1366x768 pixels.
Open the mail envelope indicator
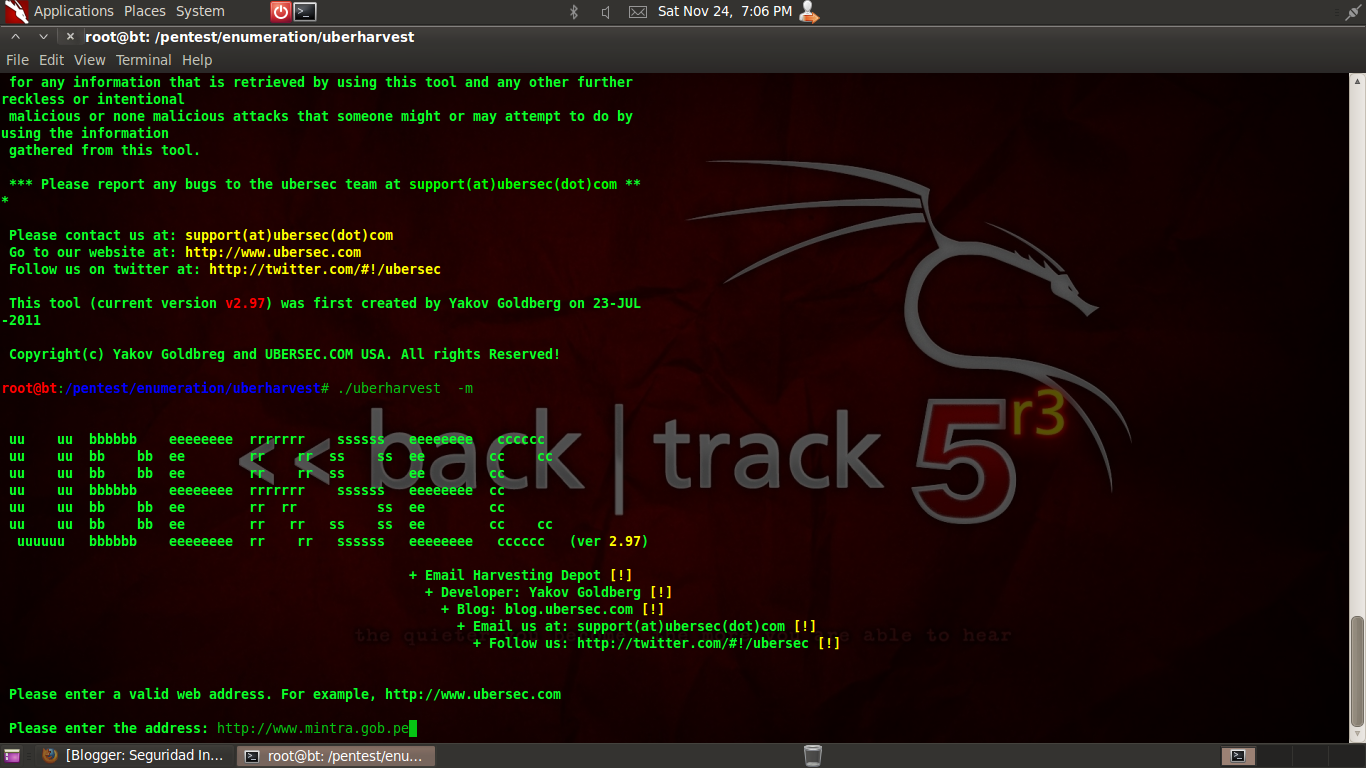[x=638, y=12]
